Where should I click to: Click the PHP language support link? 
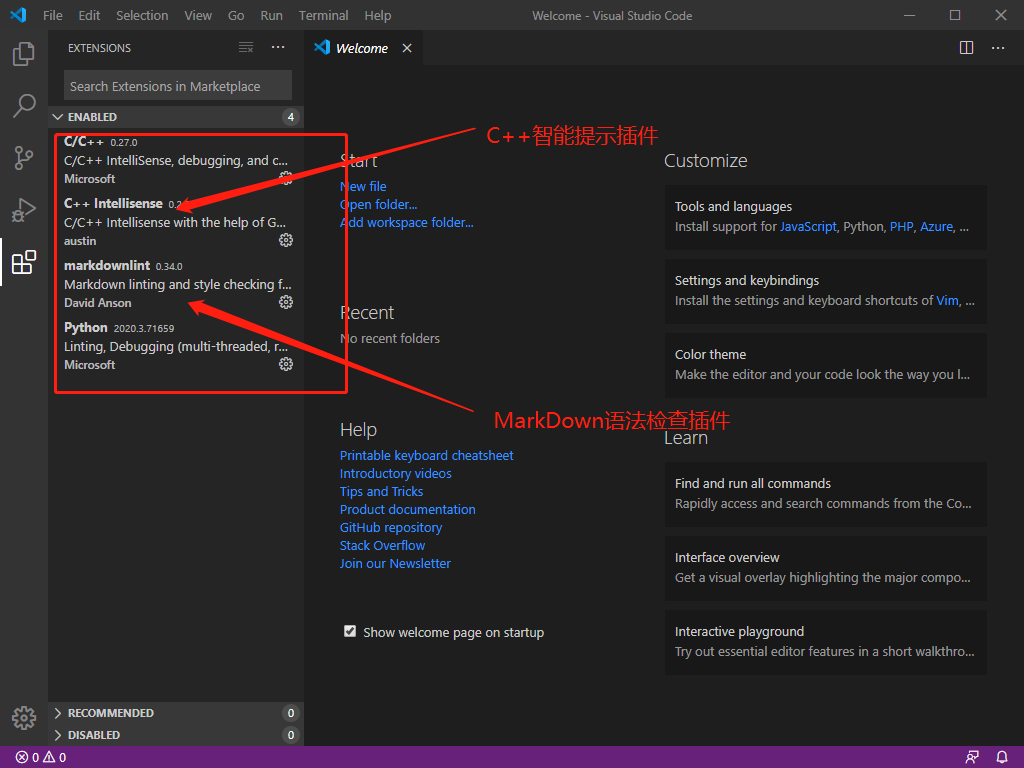pyautogui.click(x=901, y=227)
